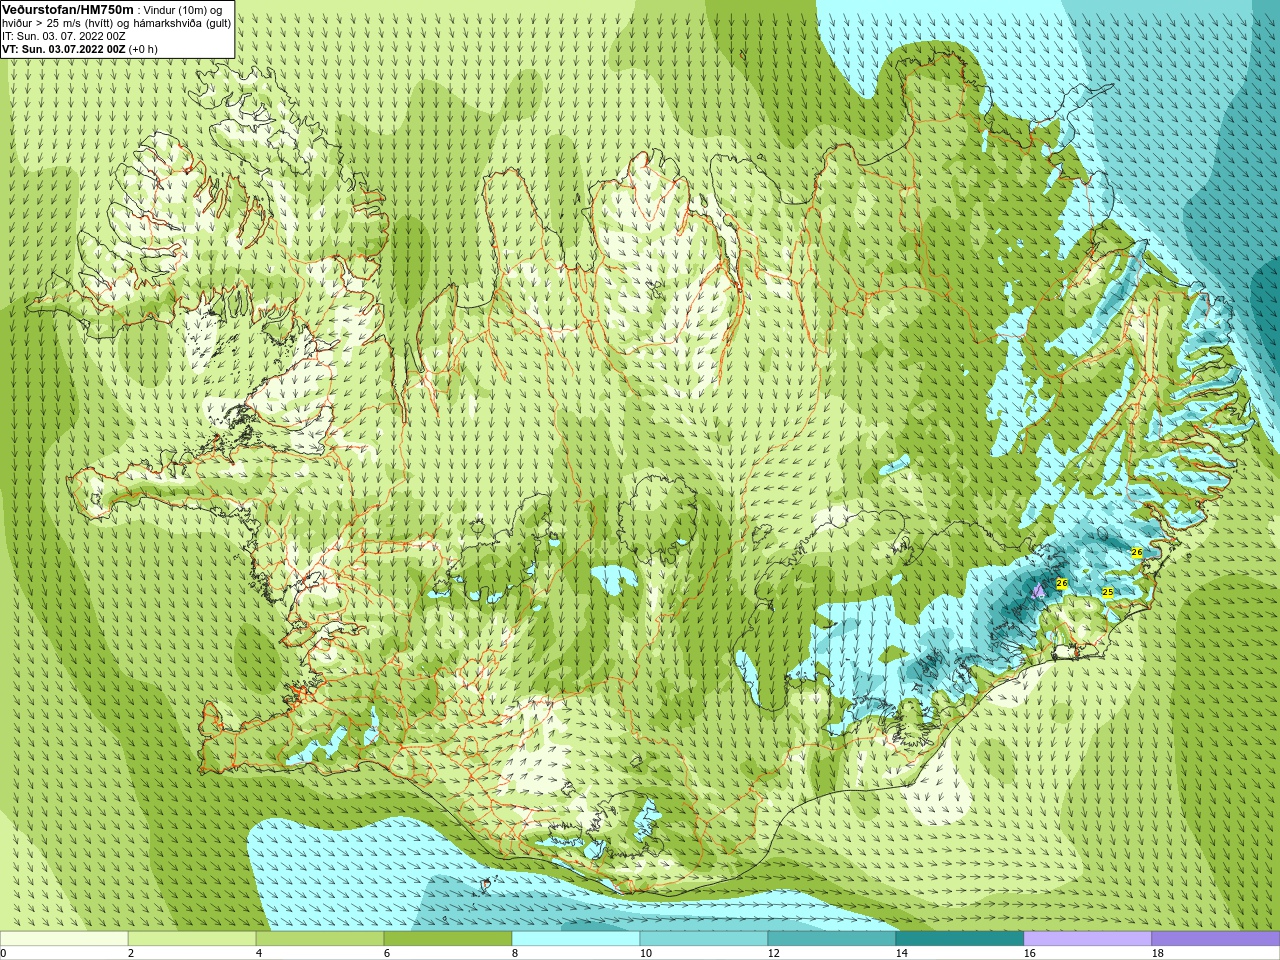The image size is (1280, 960).
Task: Click the darkest purple 18+ legend swatch
Action: pyautogui.click(x=1216, y=939)
